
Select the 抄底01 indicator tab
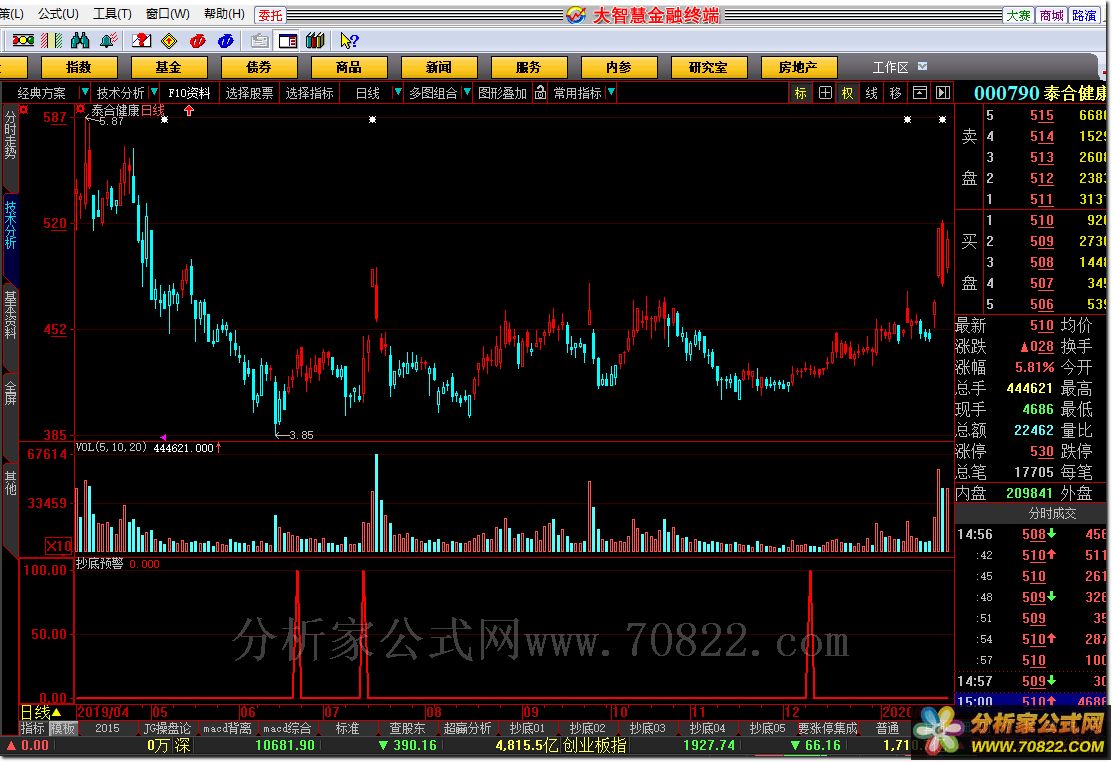527,728
